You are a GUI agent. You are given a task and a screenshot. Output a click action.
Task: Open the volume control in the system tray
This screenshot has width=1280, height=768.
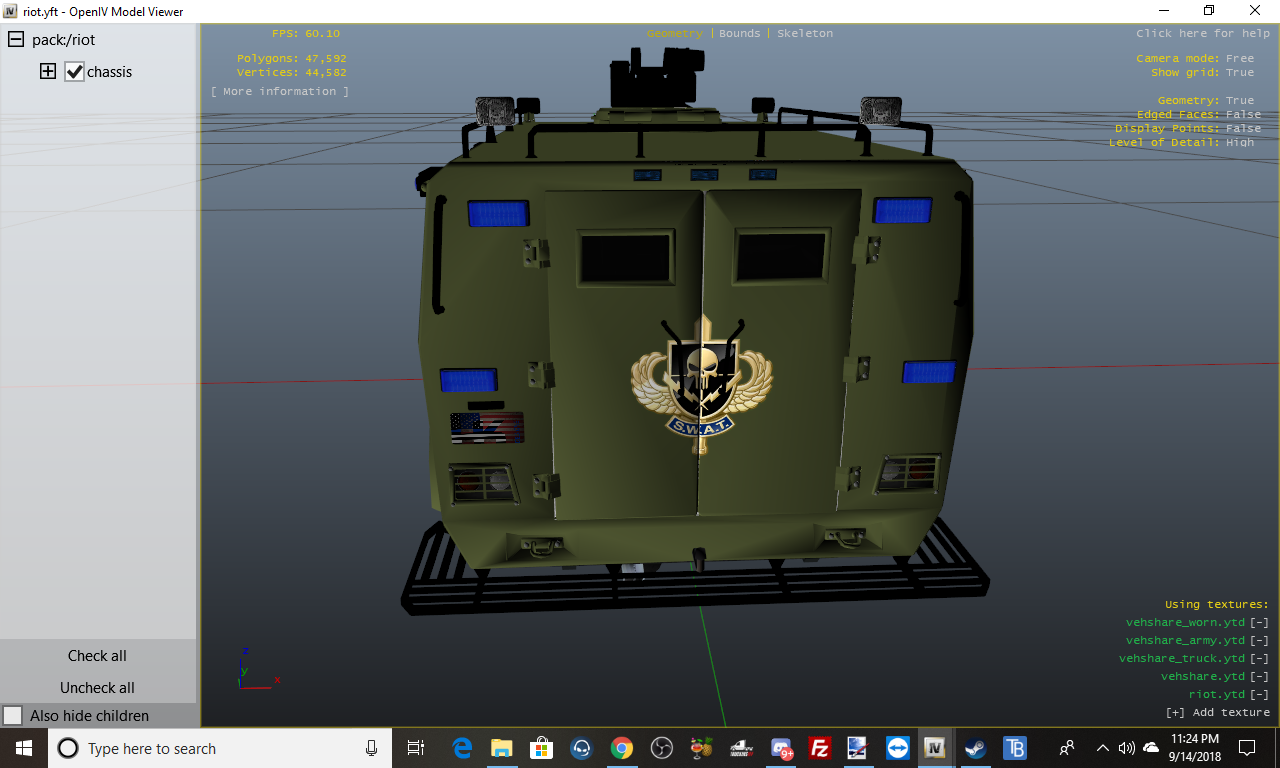[1126, 748]
